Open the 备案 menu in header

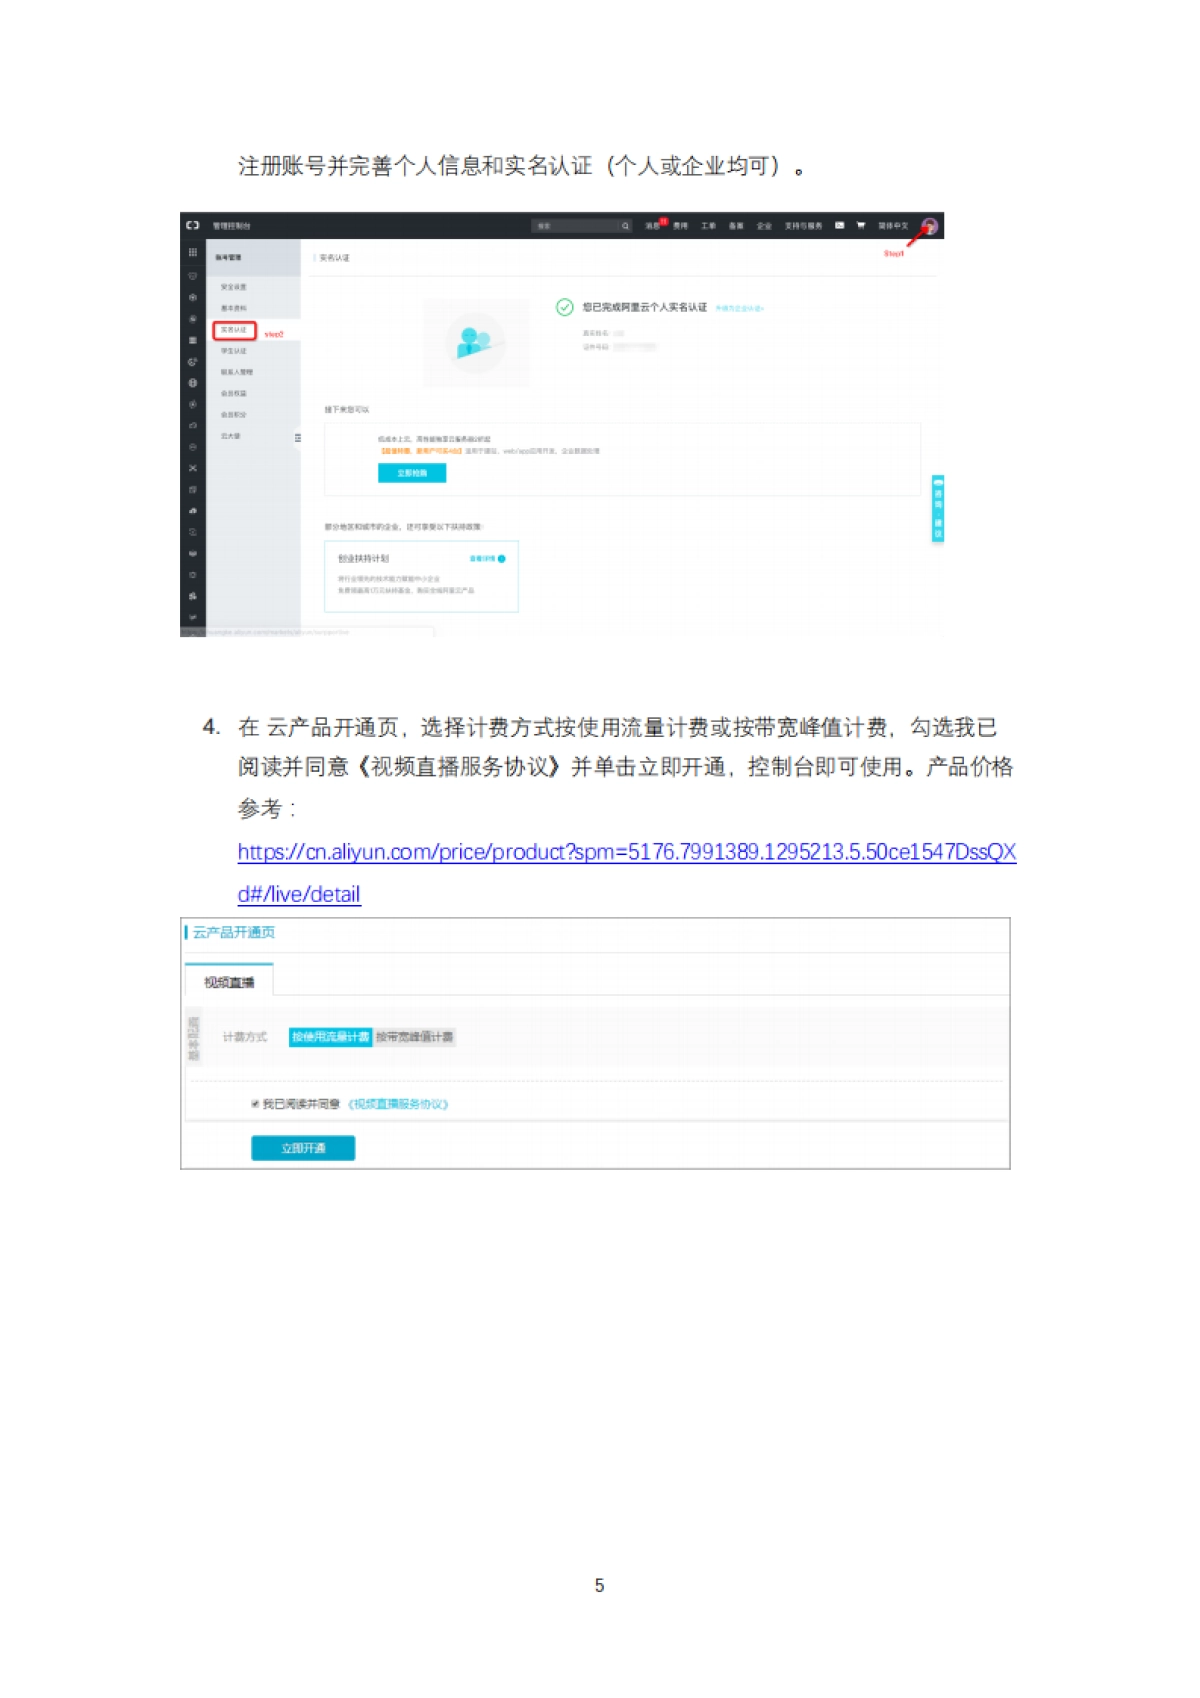pyautogui.click(x=737, y=226)
